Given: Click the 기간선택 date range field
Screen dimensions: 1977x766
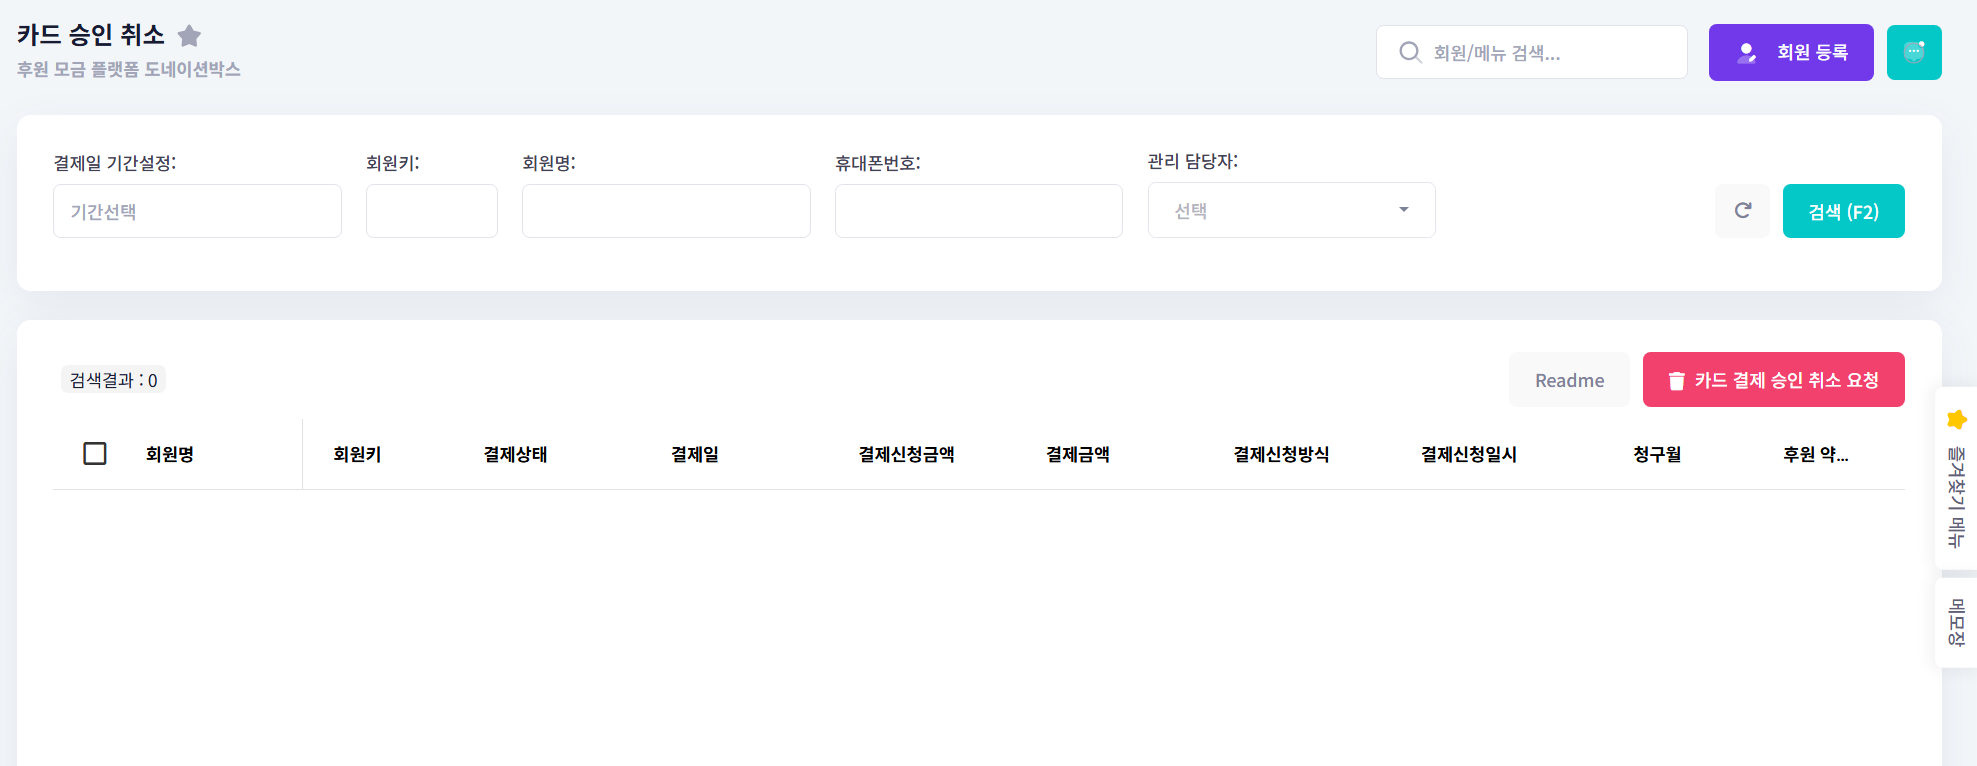Looking at the screenshot, I should coord(197,211).
